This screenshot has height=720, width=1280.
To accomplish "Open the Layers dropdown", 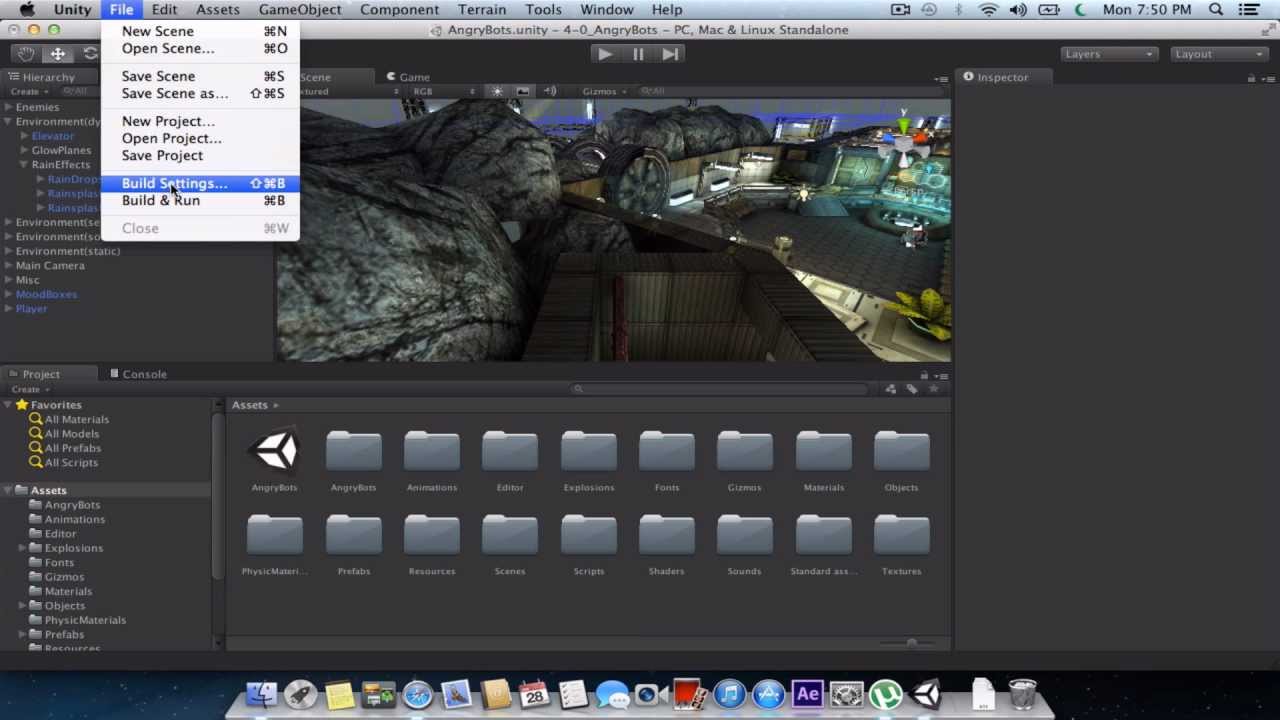I will pyautogui.click(x=1108, y=54).
